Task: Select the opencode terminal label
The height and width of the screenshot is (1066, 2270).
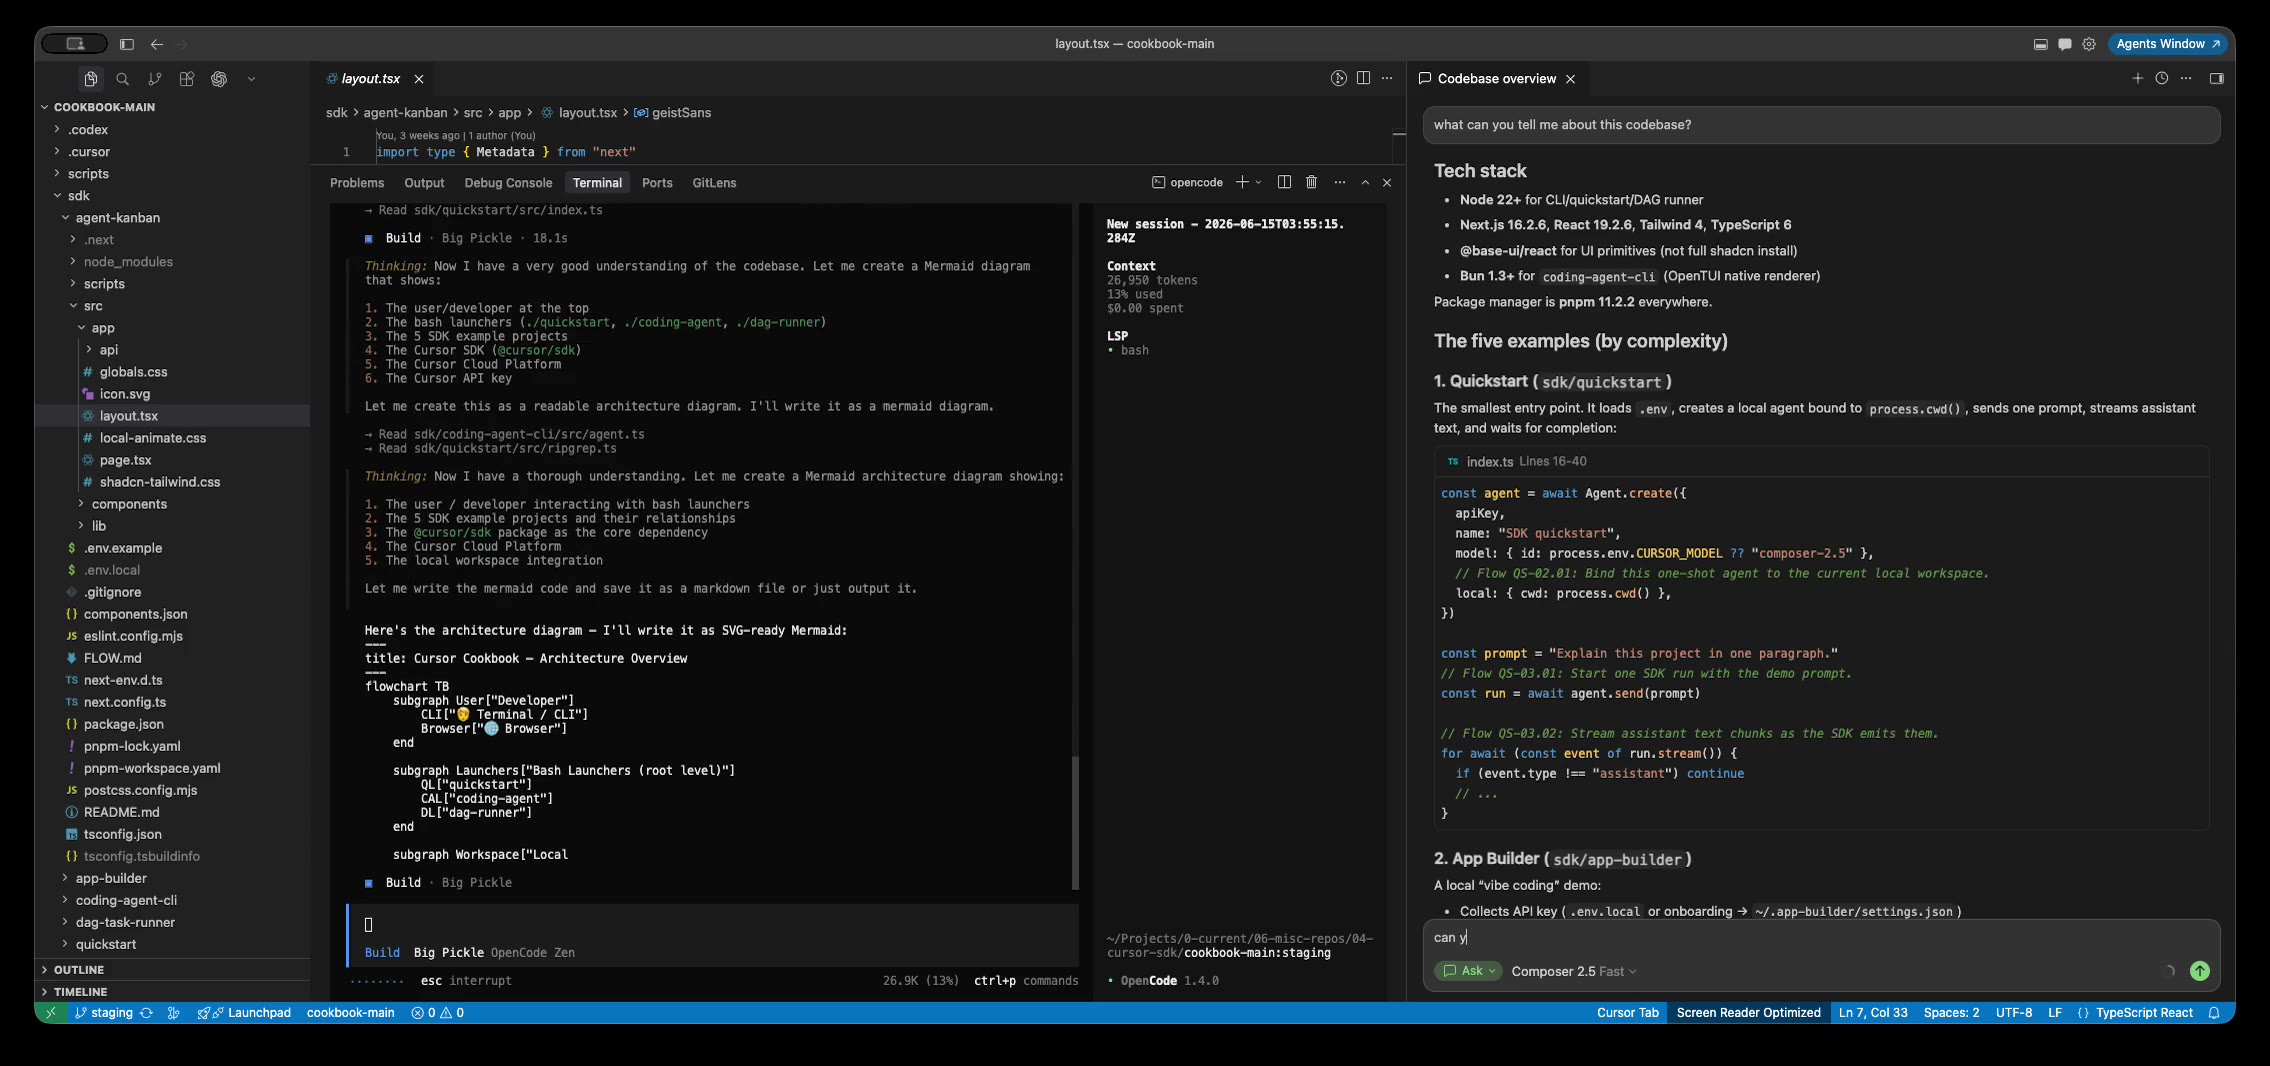Action: point(1187,182)
